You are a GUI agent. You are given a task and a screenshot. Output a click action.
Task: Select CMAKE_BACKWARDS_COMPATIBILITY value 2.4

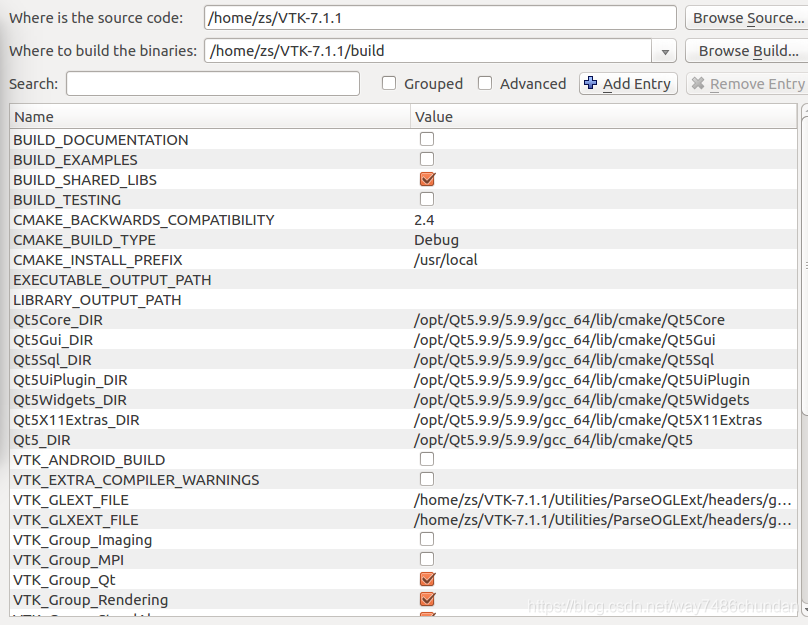424,220
